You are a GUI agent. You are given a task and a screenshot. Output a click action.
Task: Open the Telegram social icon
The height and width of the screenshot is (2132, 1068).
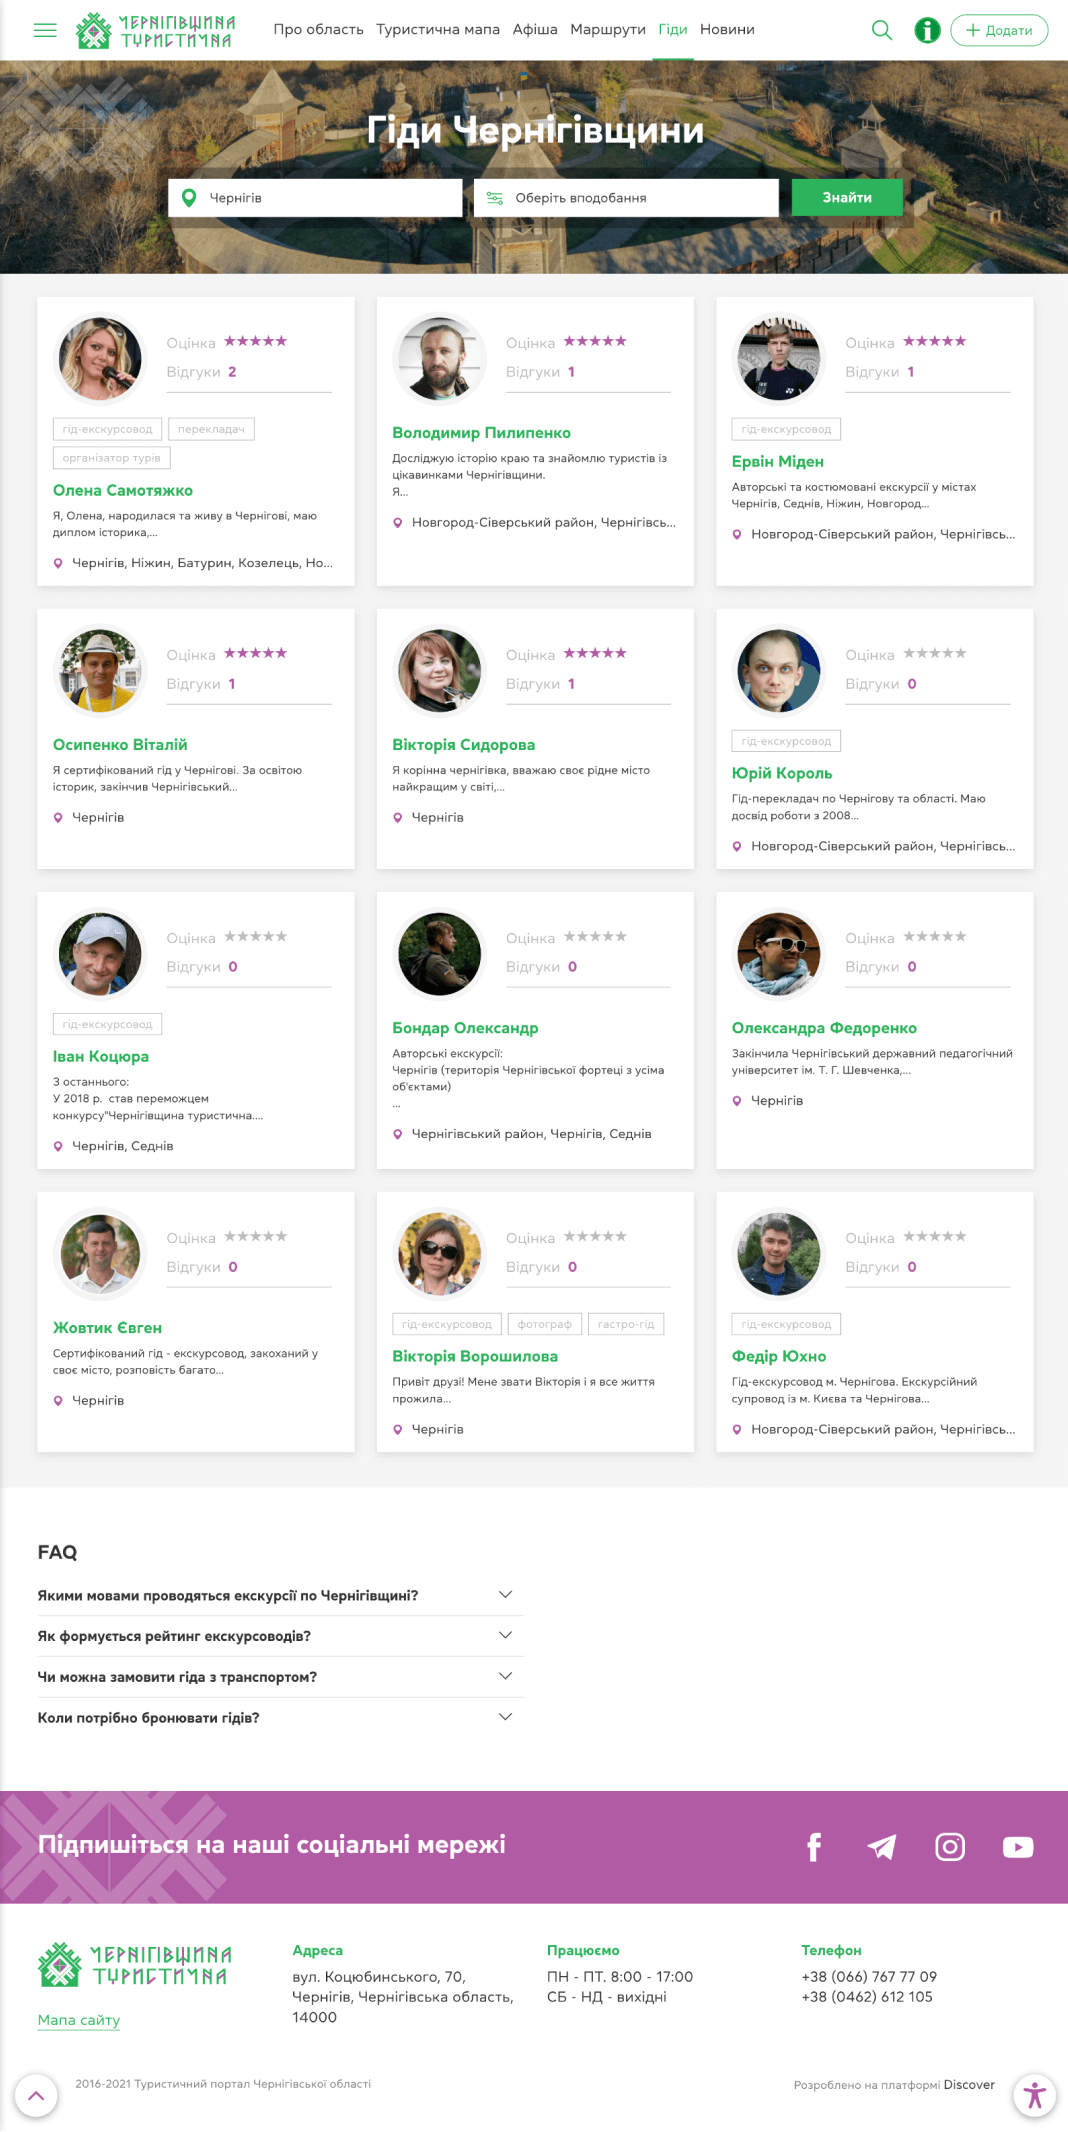(x=881, y=1847)
